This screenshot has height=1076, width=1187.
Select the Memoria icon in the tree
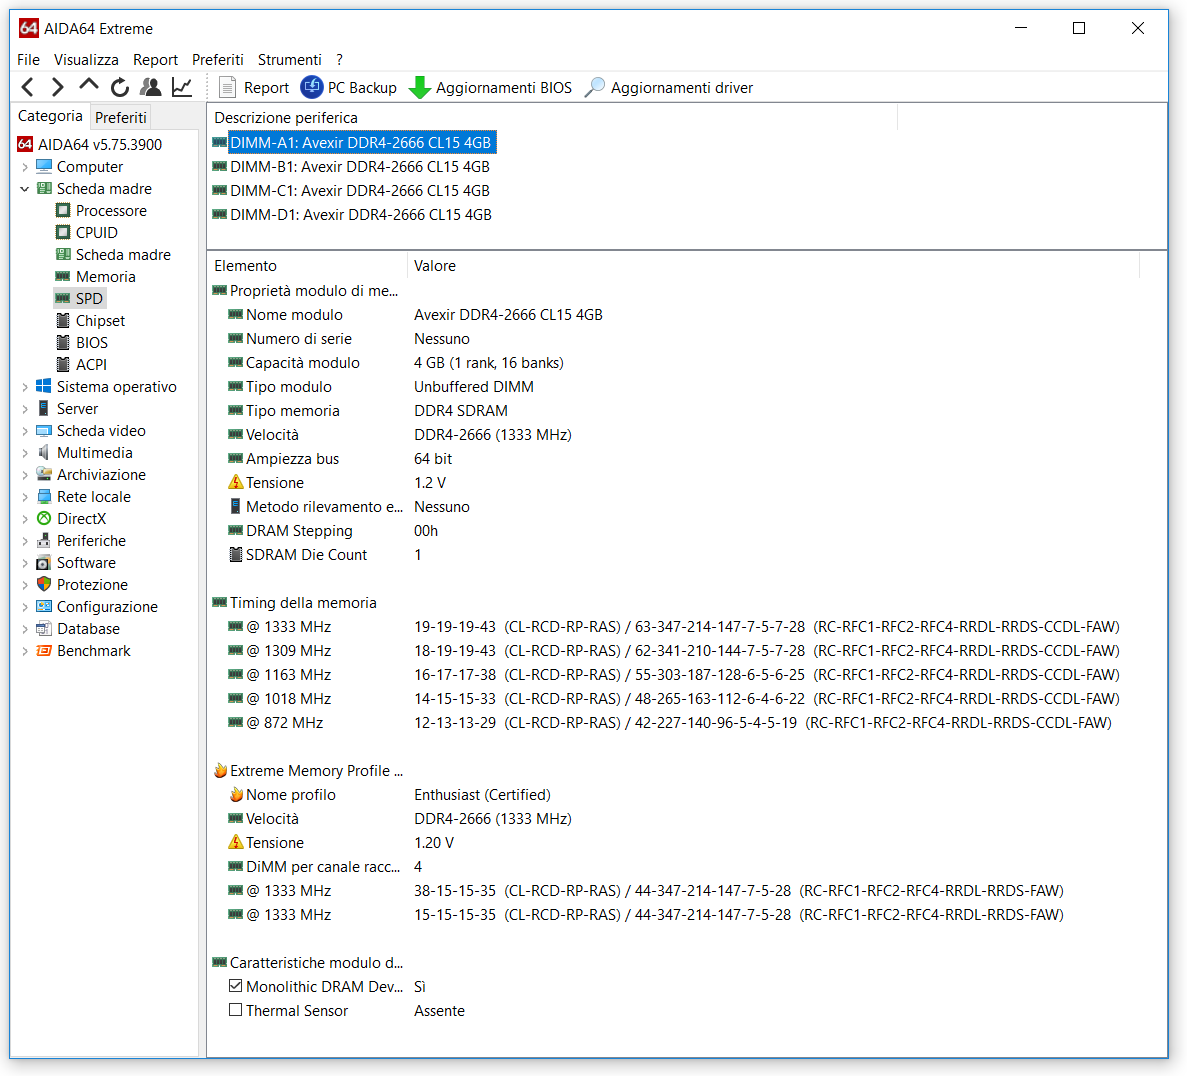tap(63, 276)
